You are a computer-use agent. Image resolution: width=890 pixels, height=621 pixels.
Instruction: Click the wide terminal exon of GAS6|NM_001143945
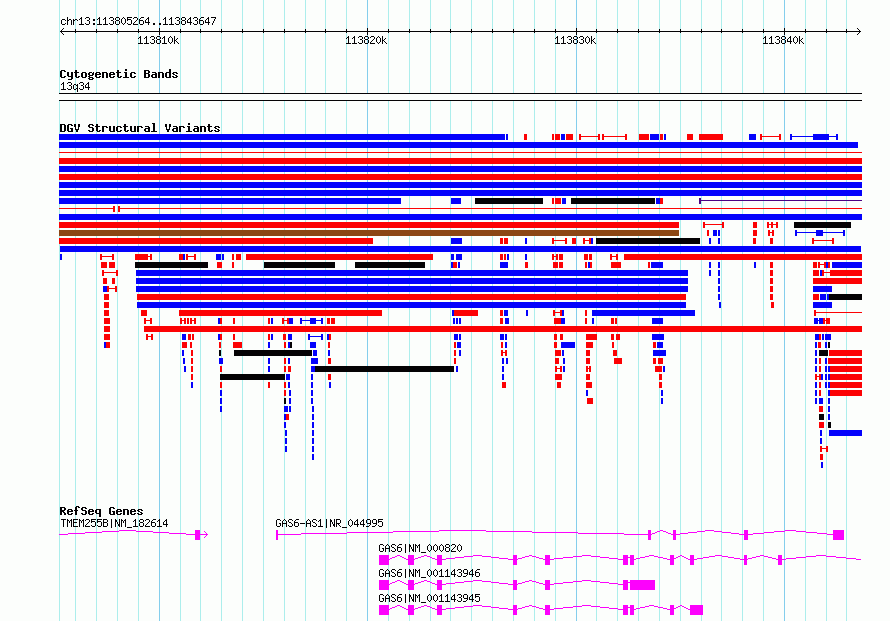(x=696, y=610)
